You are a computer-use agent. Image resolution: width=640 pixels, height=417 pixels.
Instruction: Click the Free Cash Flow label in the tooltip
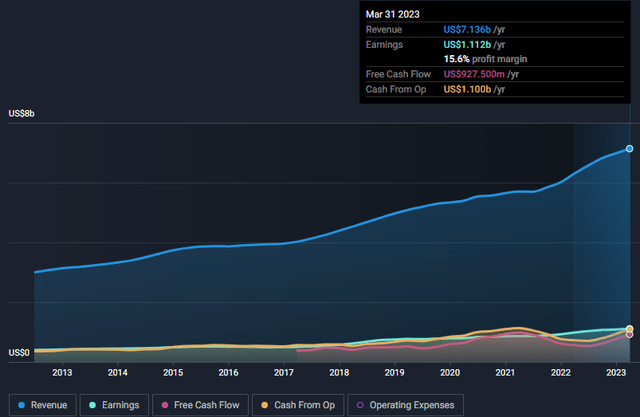(398, 74)
